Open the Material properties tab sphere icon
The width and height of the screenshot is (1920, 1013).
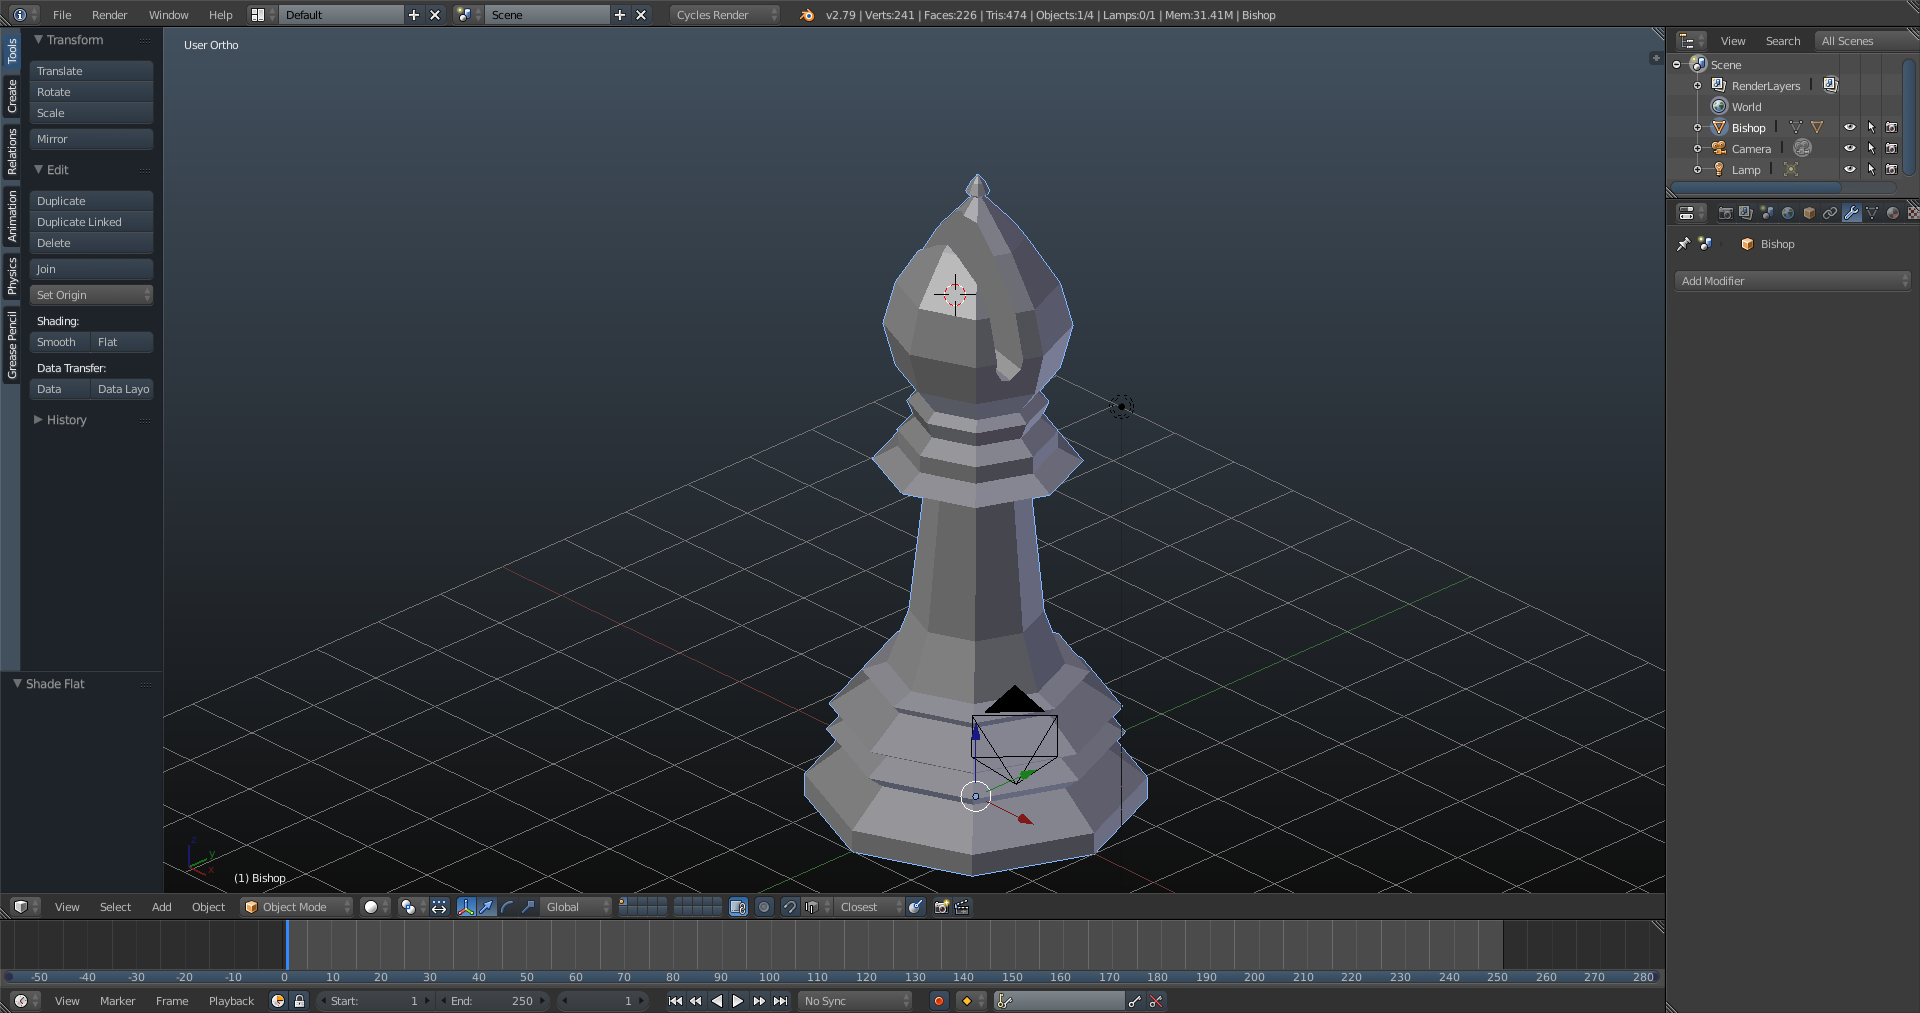click(1893, 213)
